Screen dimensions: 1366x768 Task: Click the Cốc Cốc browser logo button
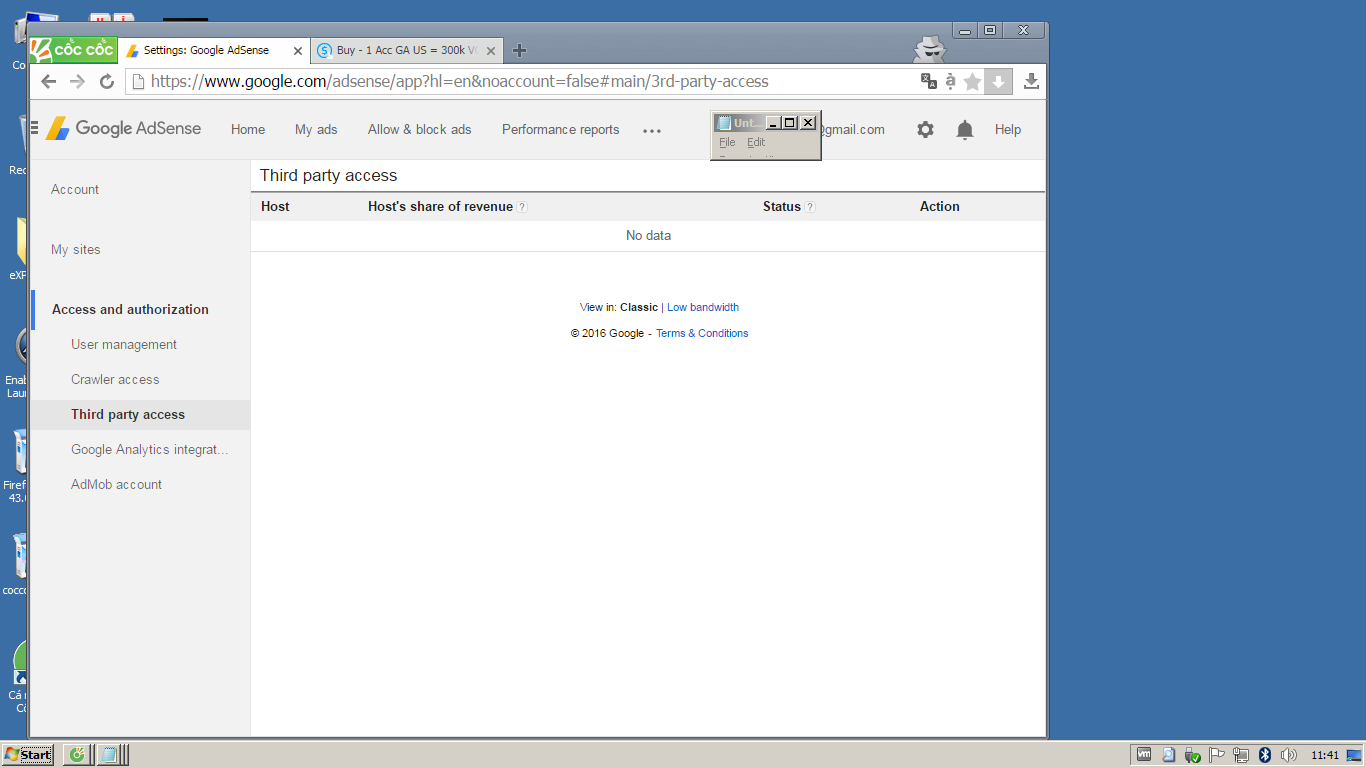[73, 50]
